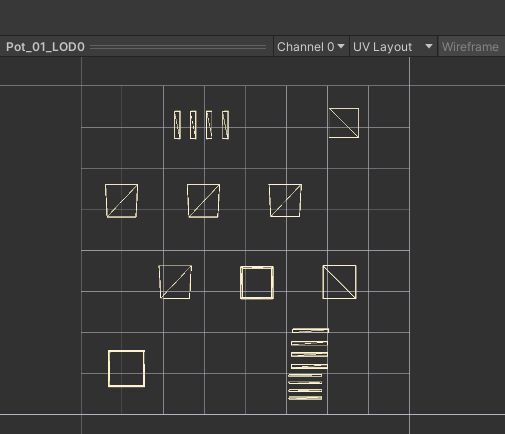Select the second vertical strip UV island

[x=193, y=125]
